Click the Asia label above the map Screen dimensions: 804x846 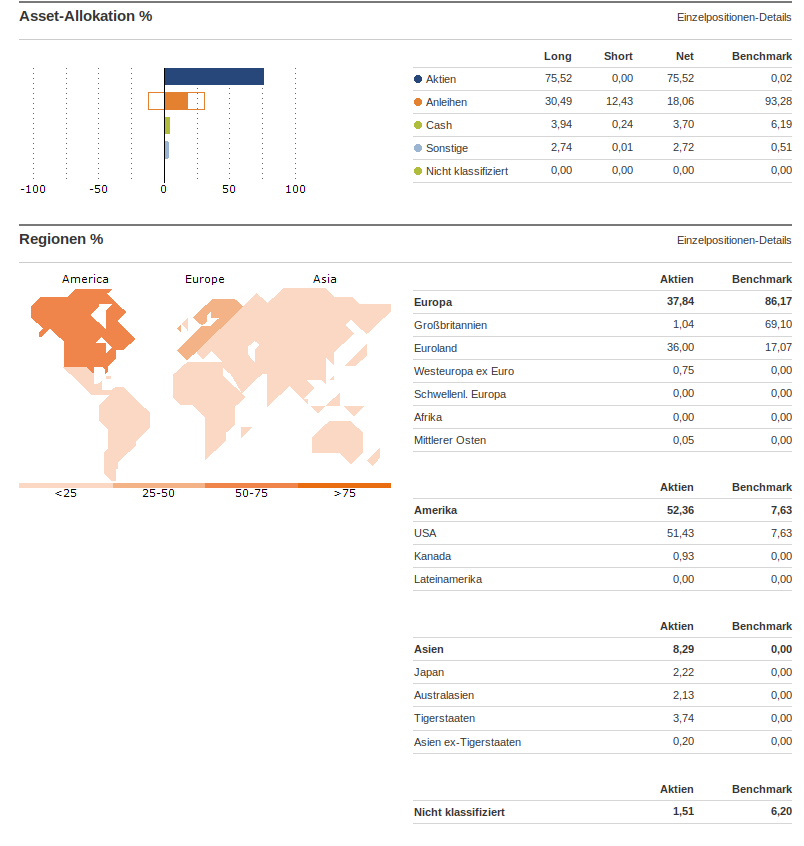[x=324, y=279]
